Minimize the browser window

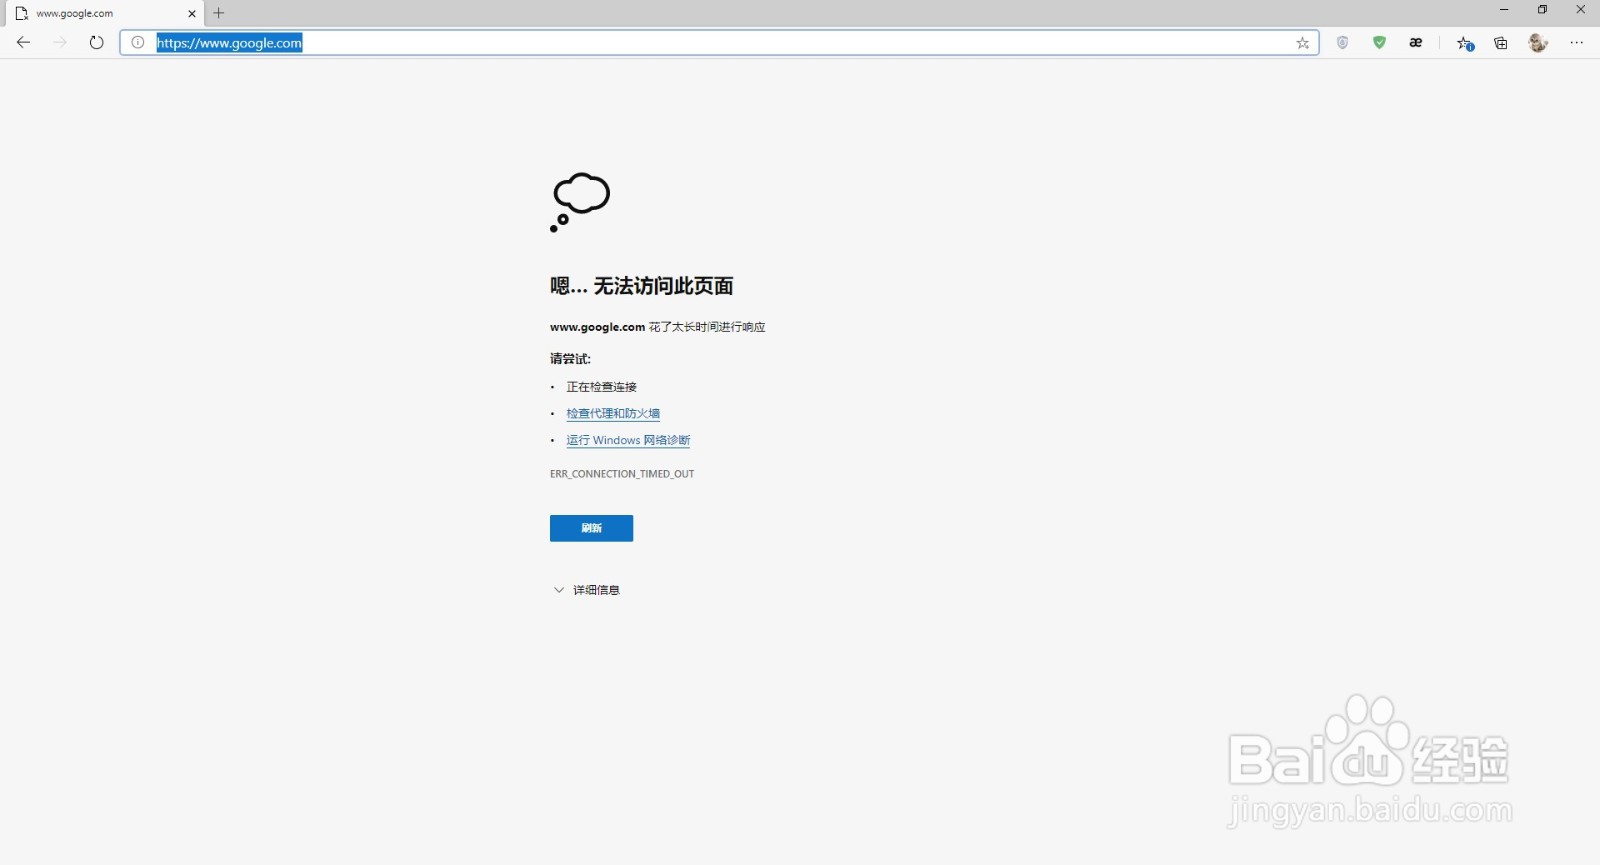[x=1503, y=10]
